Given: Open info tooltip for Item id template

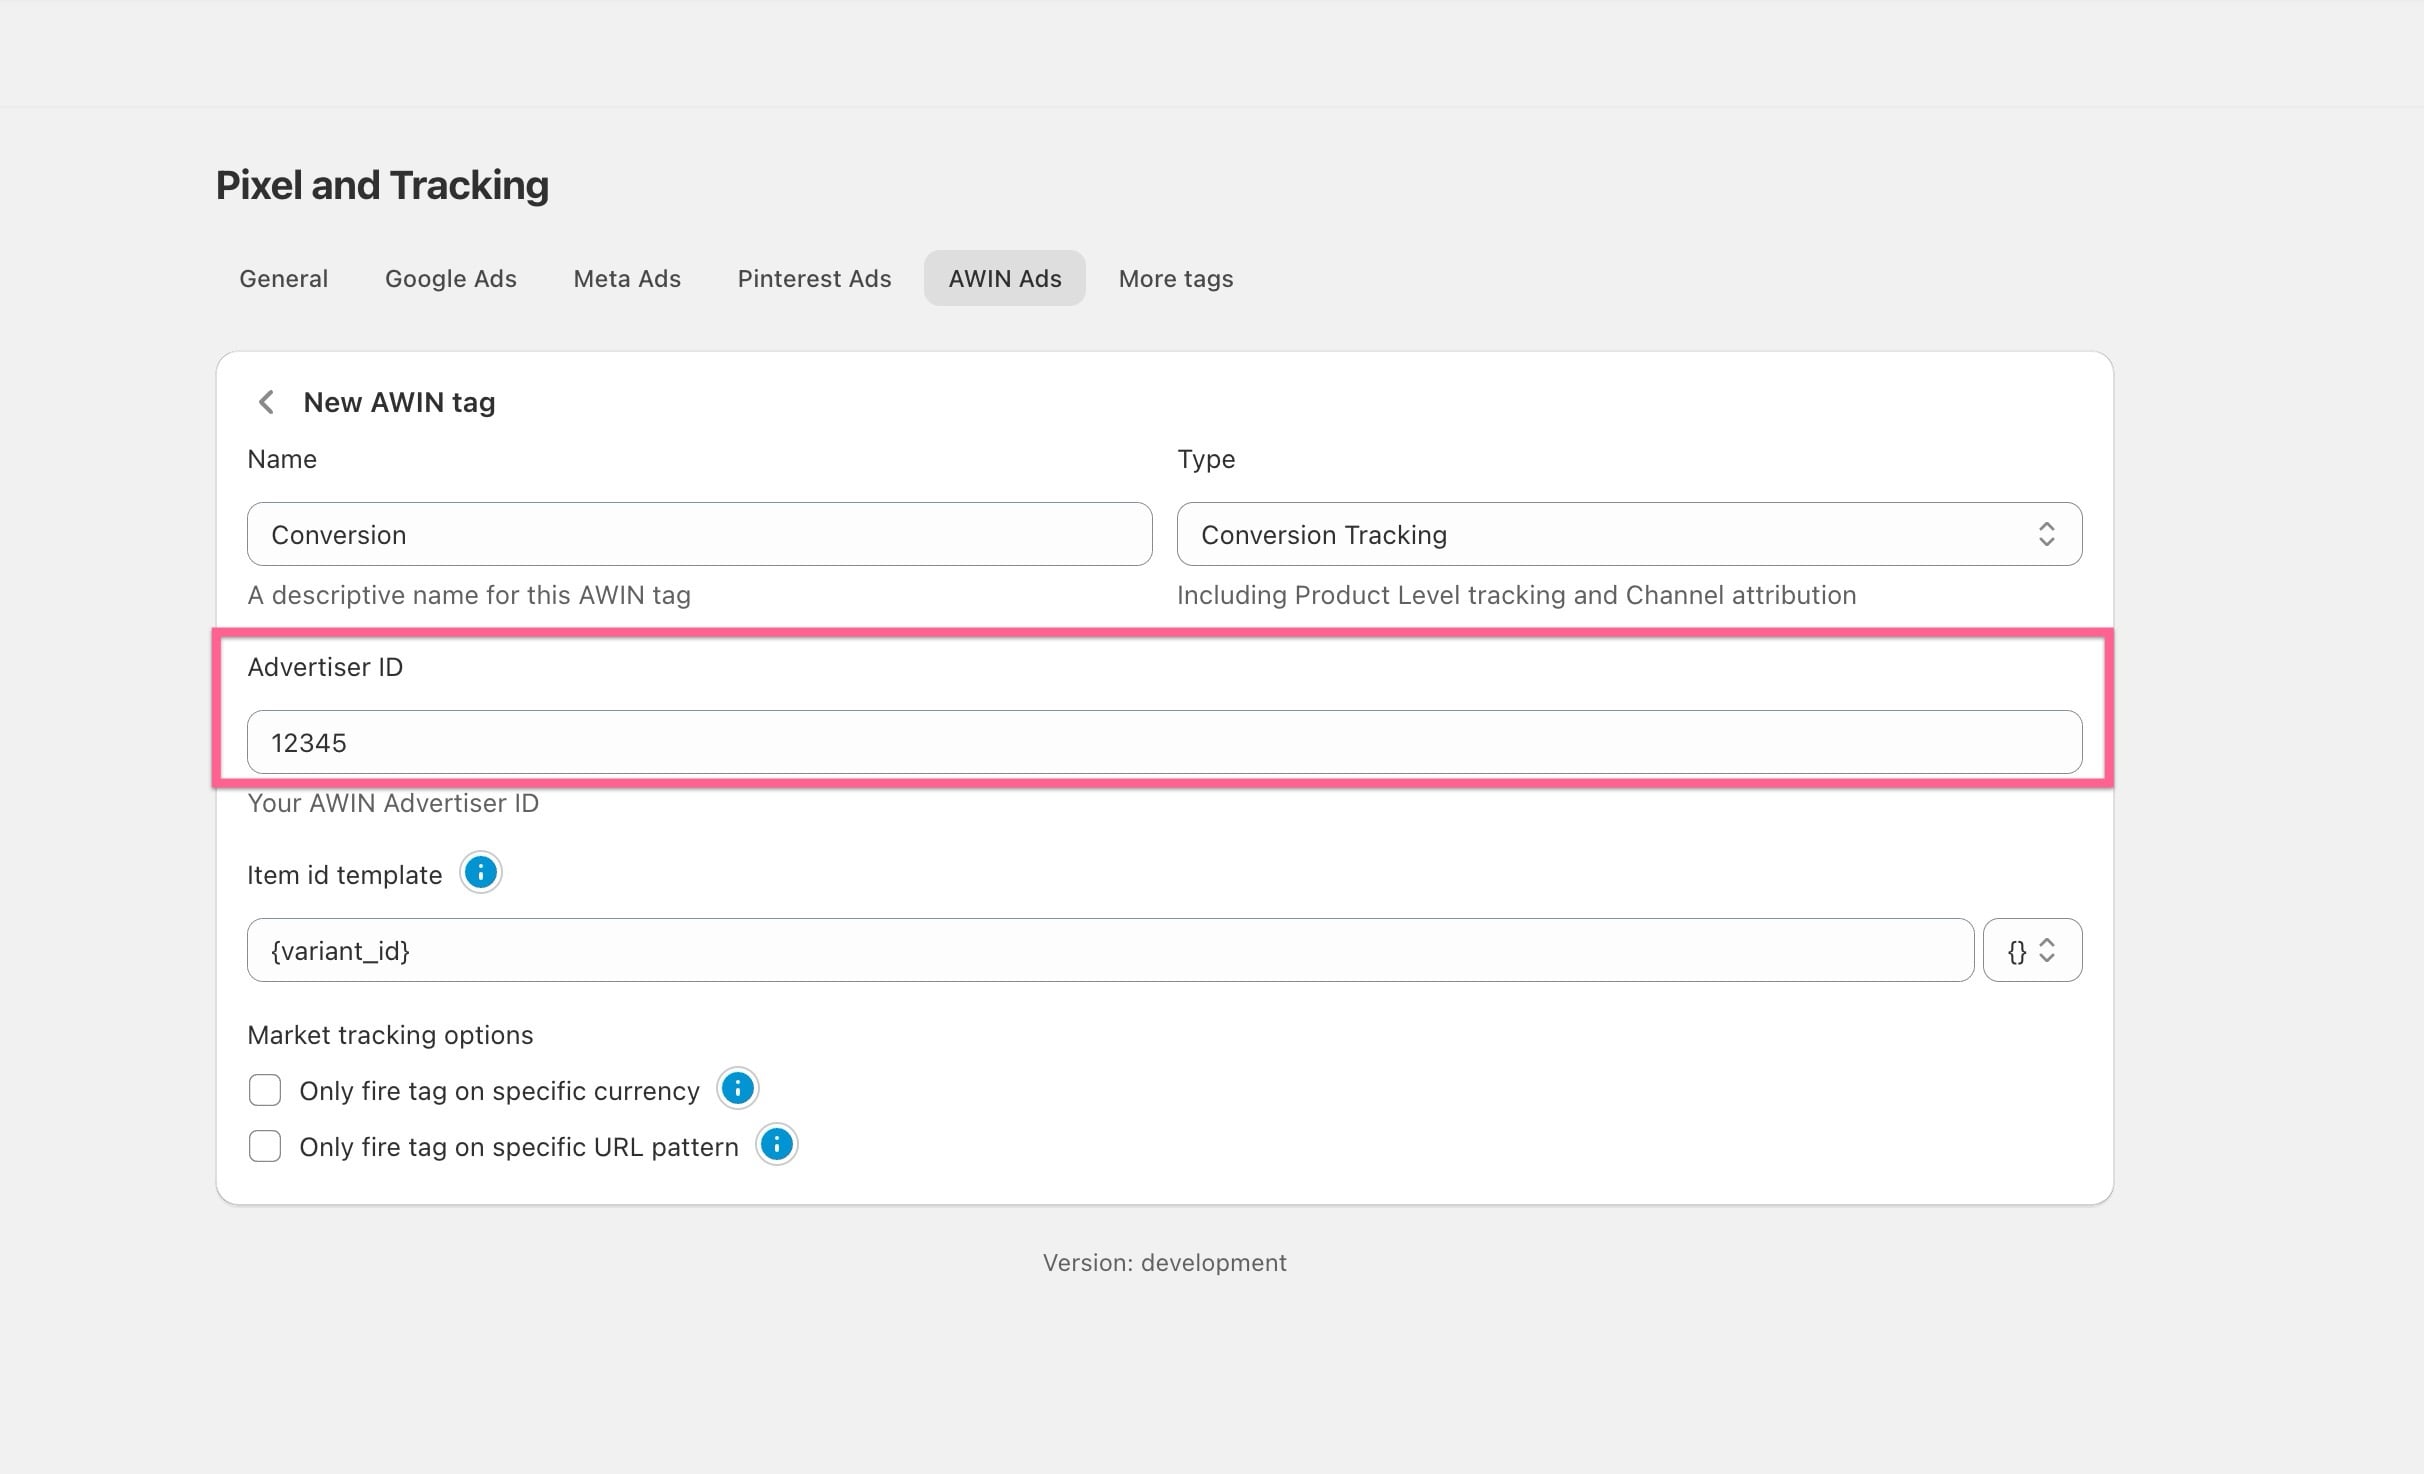Looking at the screenshot, I should [x=481, y=873].
